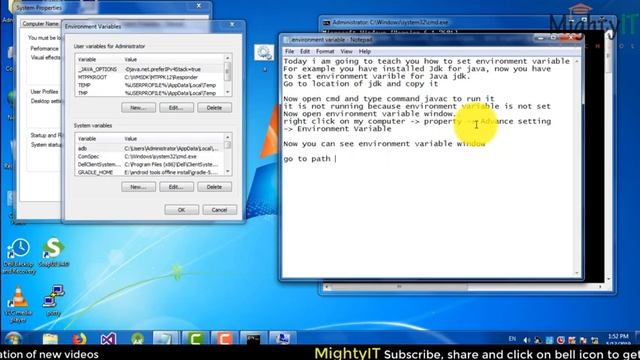640x360 pixels.
Task: Switch to the Notepad taskbar button
Action: (166, 338)
